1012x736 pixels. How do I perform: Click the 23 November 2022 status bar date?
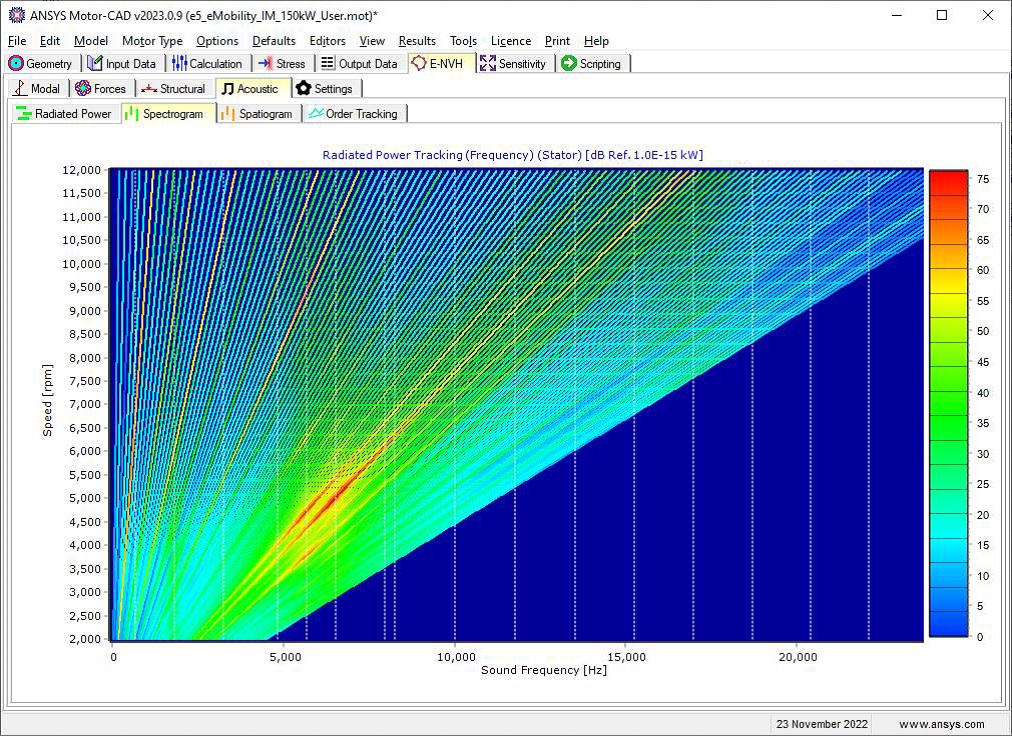[x=822, y=724]
